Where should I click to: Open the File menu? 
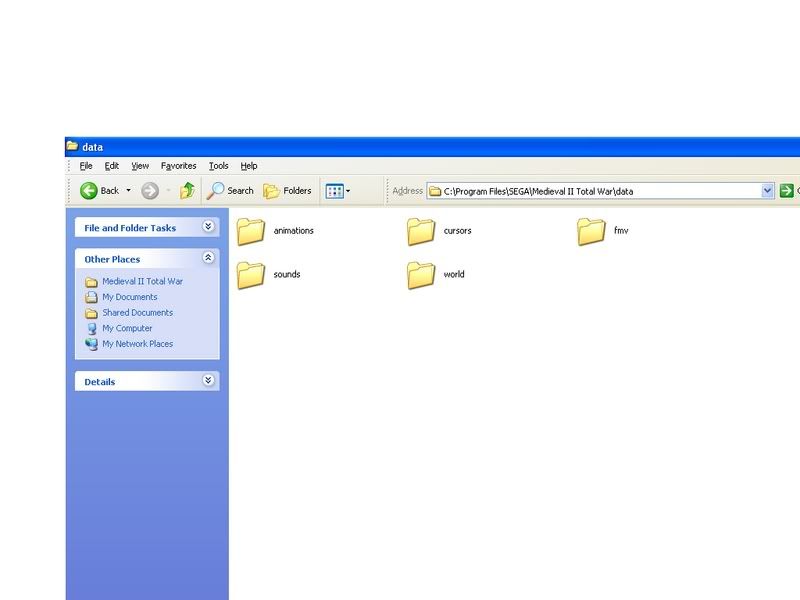pyautogui.click(x=86, y=165)
